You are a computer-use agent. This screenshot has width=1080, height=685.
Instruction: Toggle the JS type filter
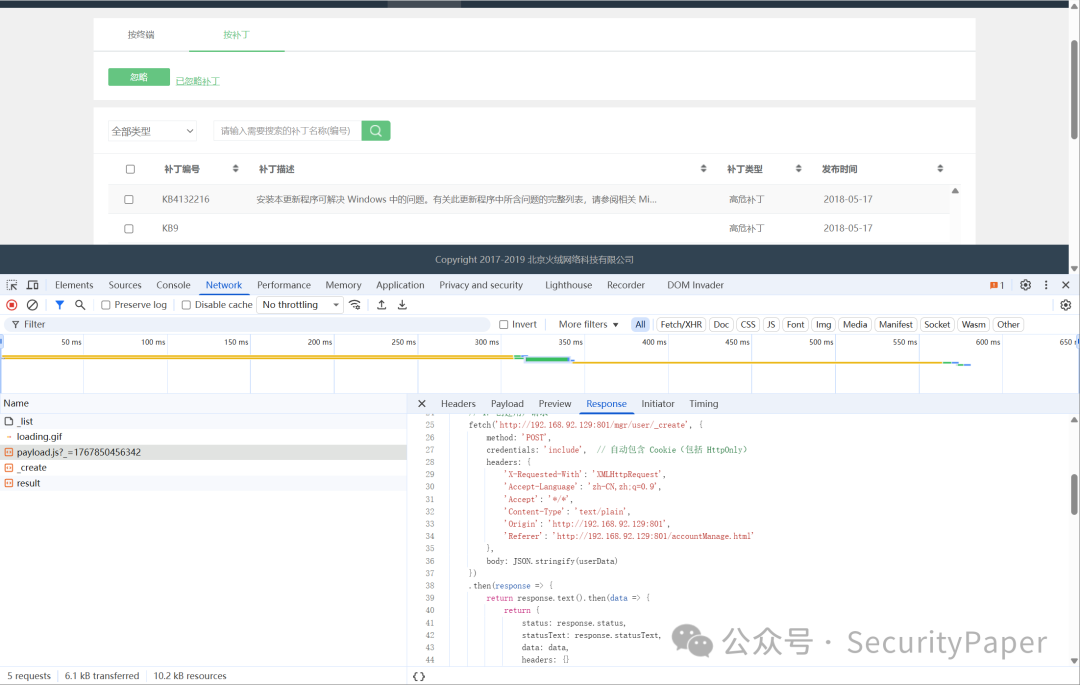[x=771, y=324]
